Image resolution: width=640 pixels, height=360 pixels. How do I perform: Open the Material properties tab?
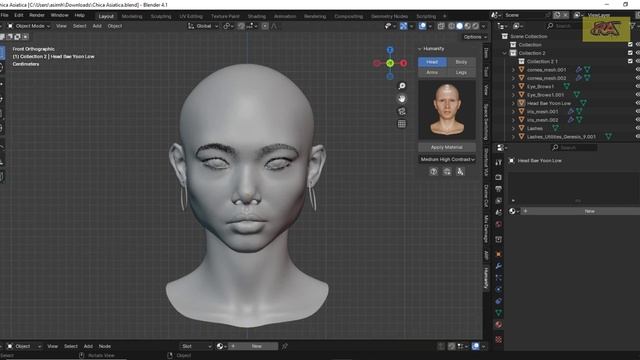(498, 324)
